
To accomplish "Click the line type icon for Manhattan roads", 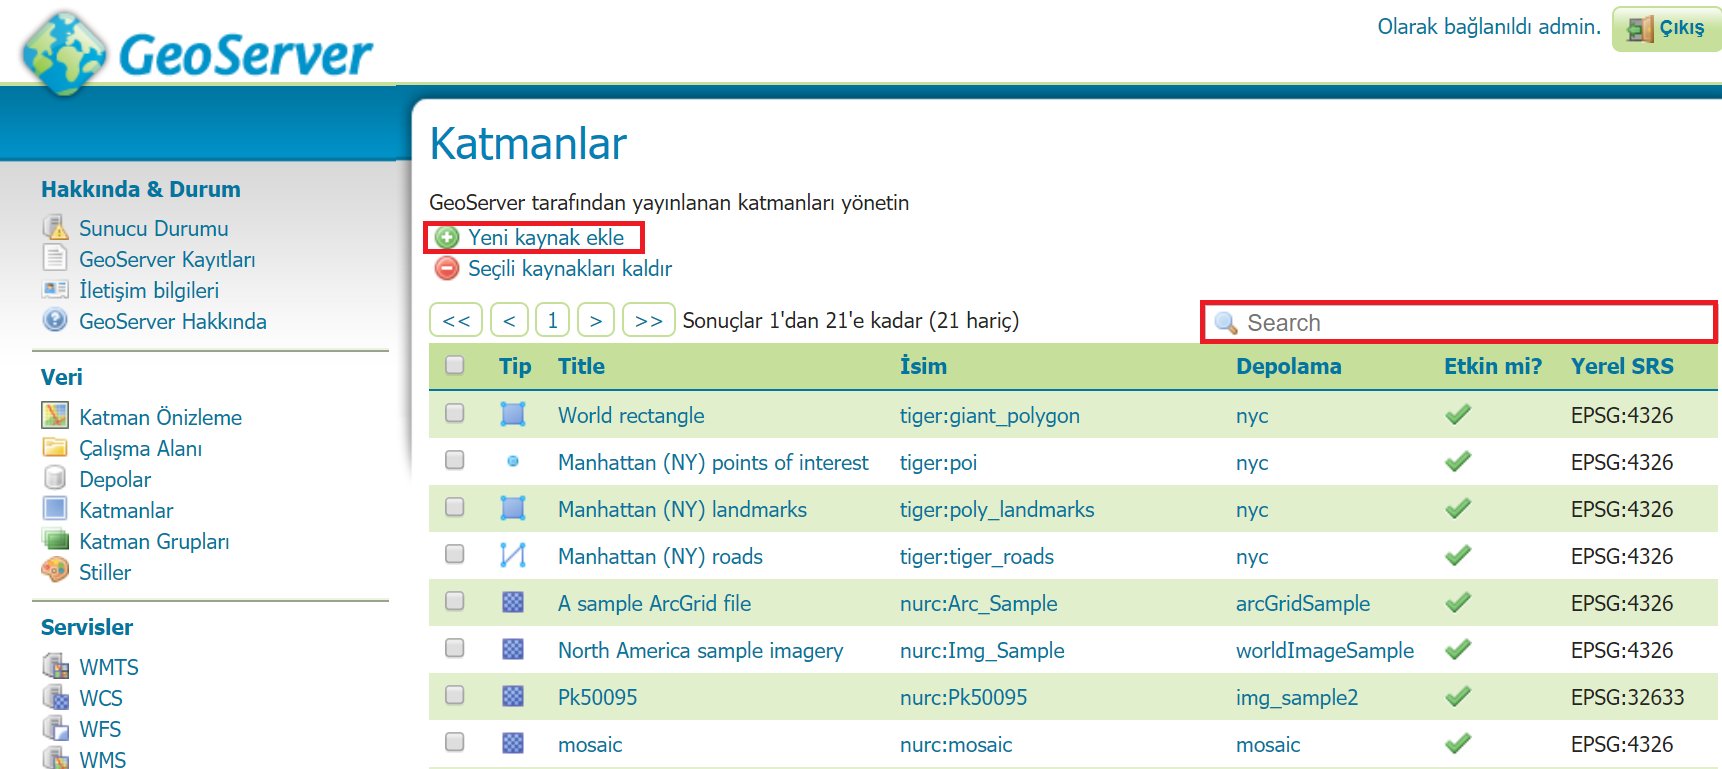I will [513, 555].
